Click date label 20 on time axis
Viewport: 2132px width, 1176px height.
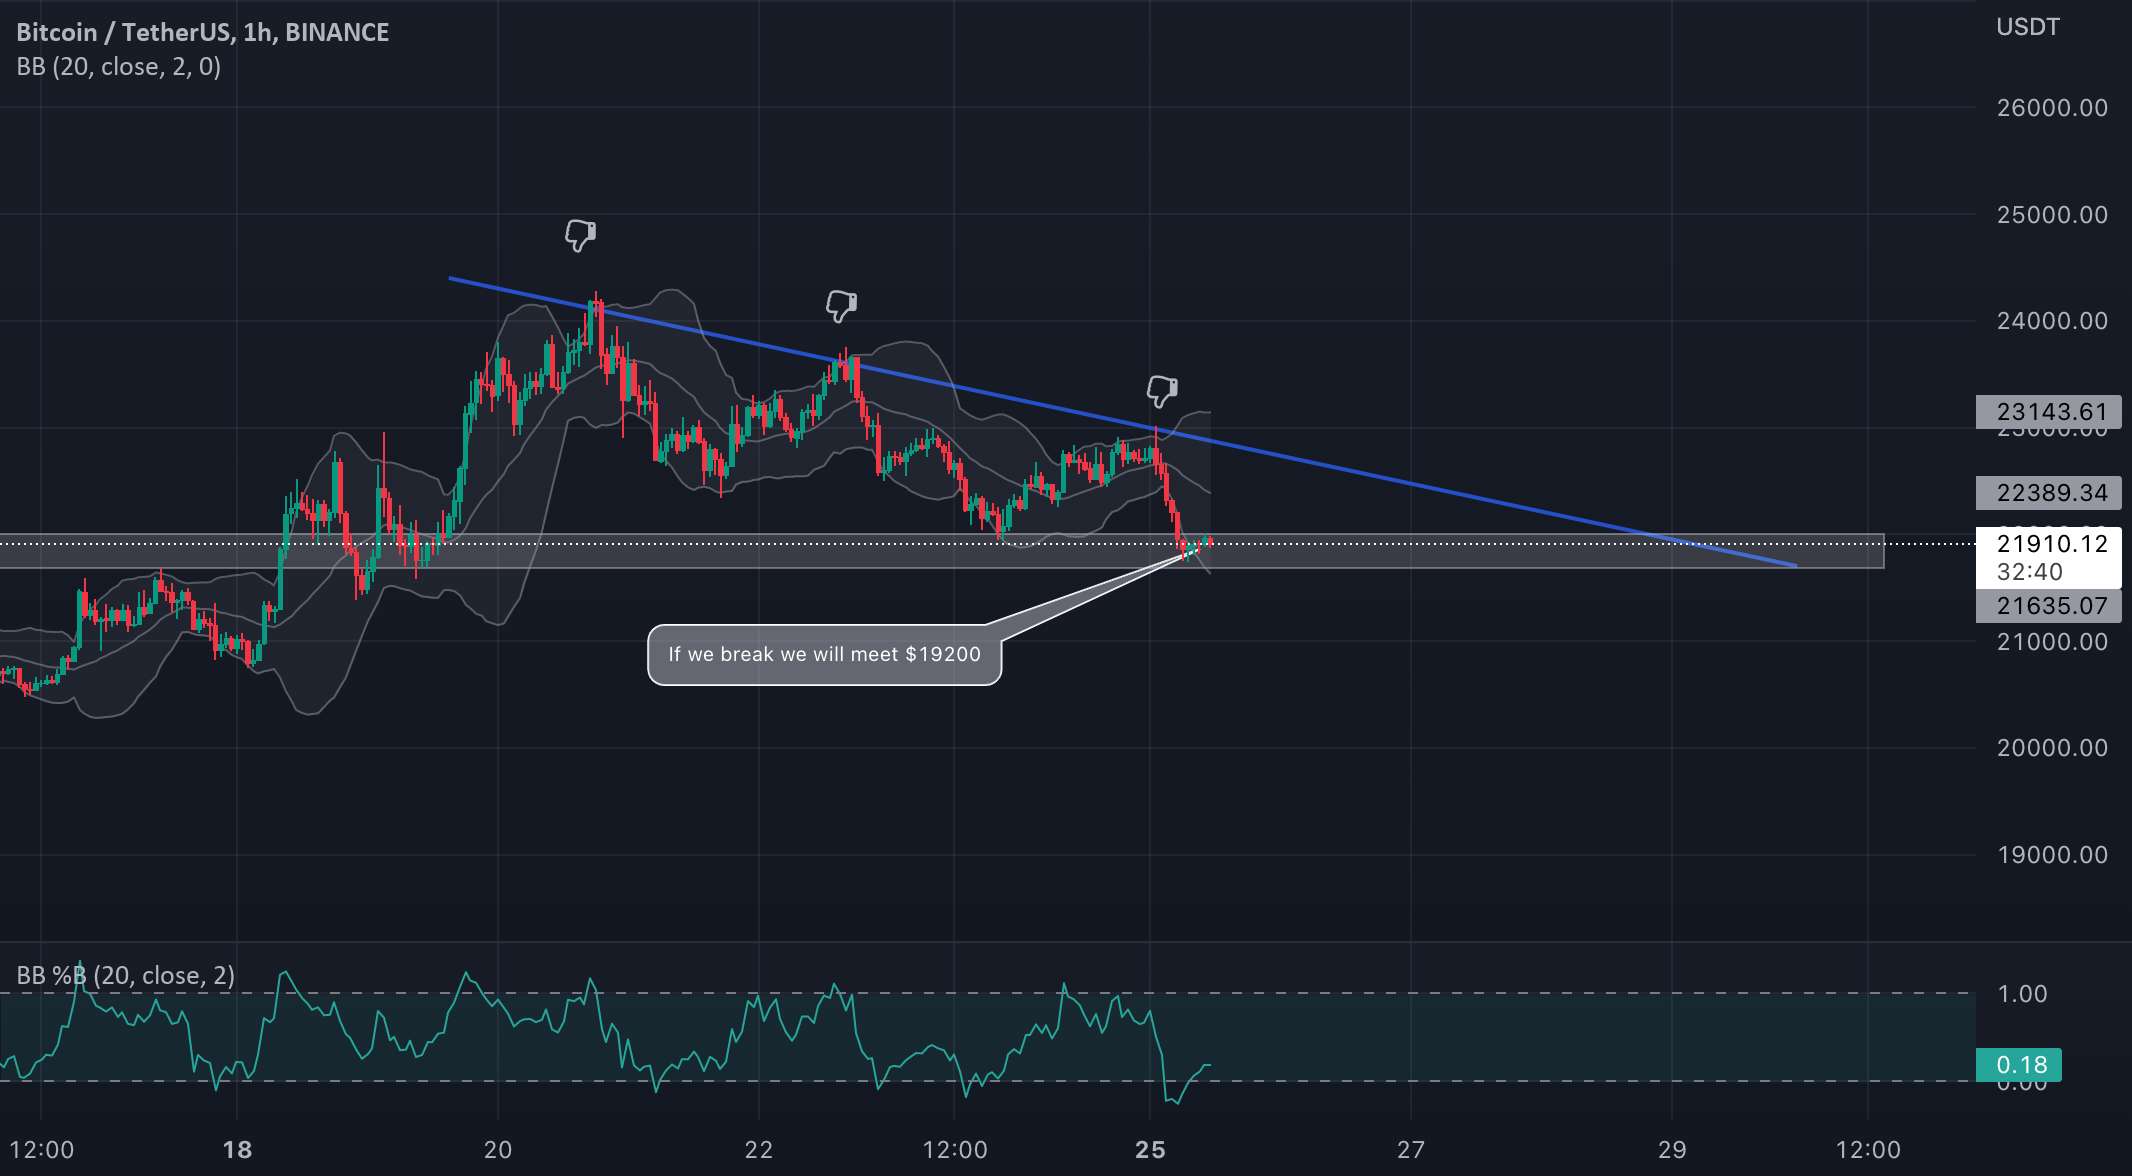click(x=498, y=1150)
